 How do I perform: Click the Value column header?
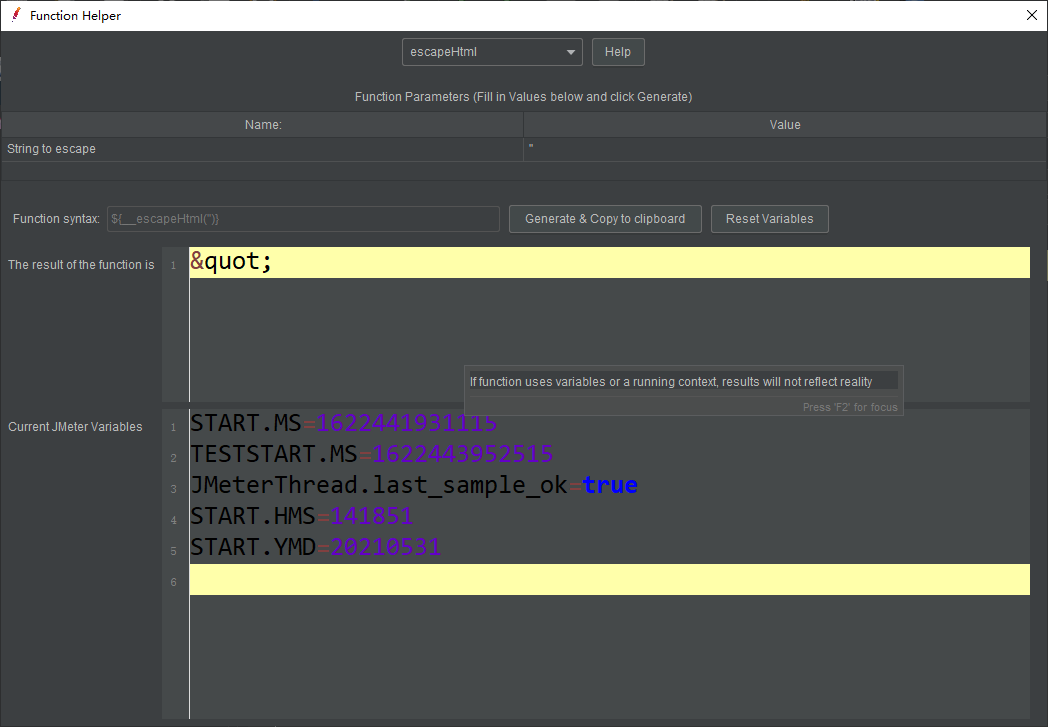pyautogui.click(x=785, y=125)
